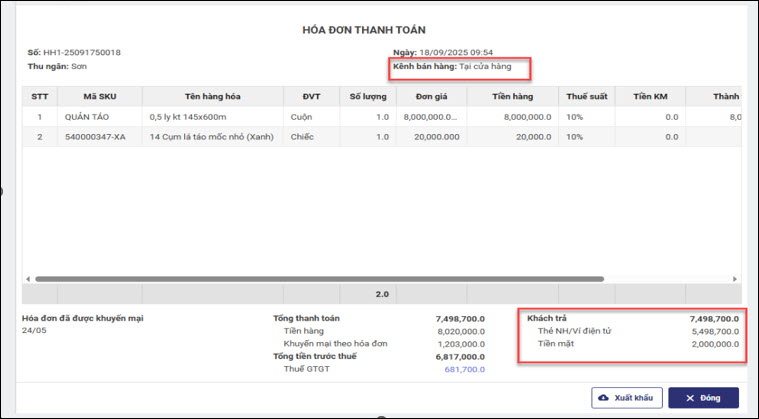Click the STT column header
The width and height of the screenshot is (759, 419).
(x=39, y=96)
